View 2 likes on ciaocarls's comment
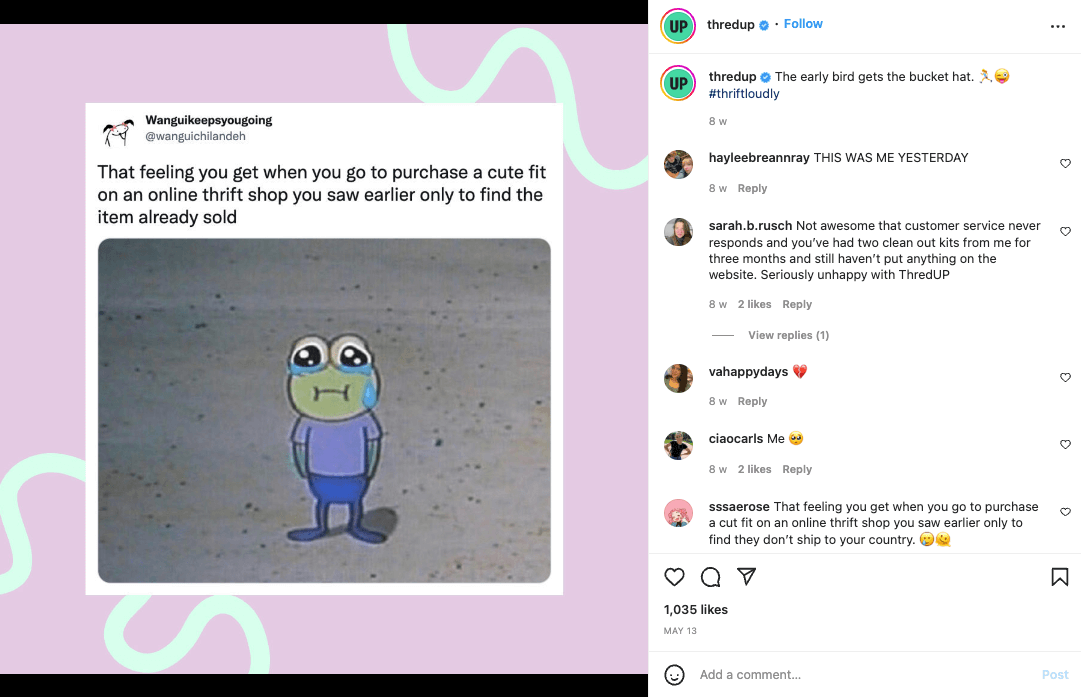 (x=754, y=469)
